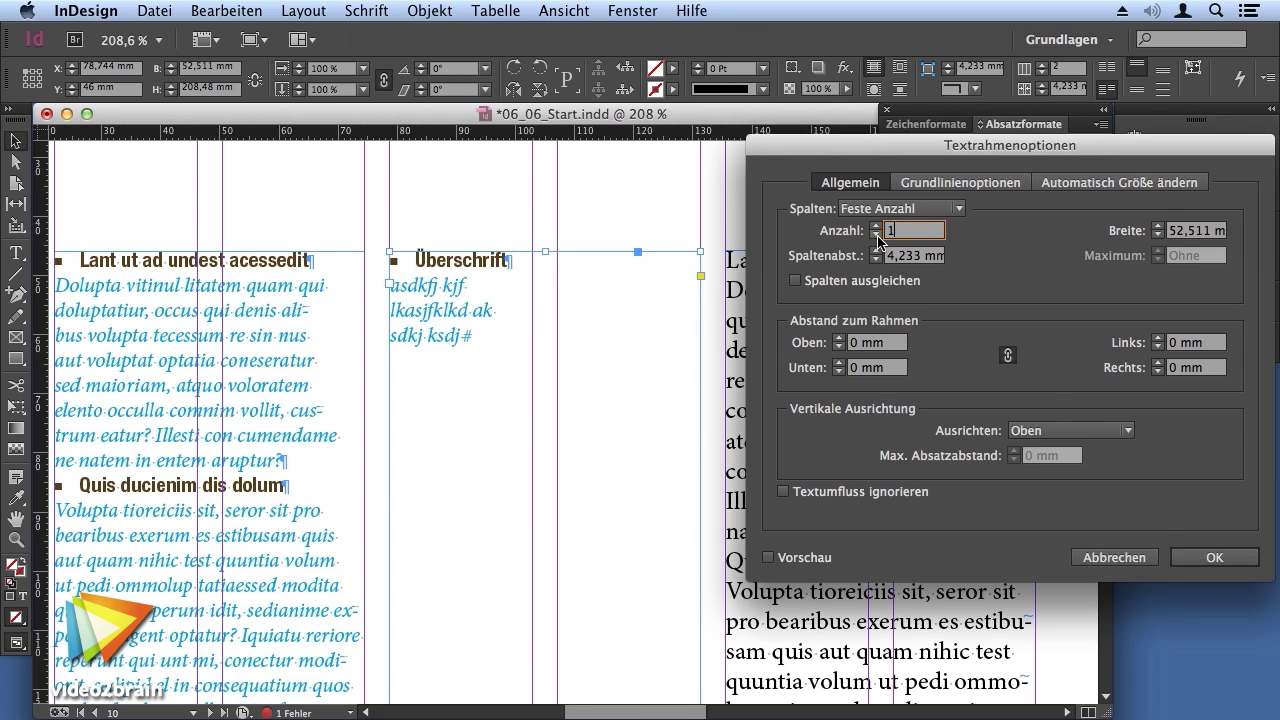Enable Spalten ausgleichen checkbox
The width and height of the screenshot is (1280, 720).
click(x=795, y=281)
